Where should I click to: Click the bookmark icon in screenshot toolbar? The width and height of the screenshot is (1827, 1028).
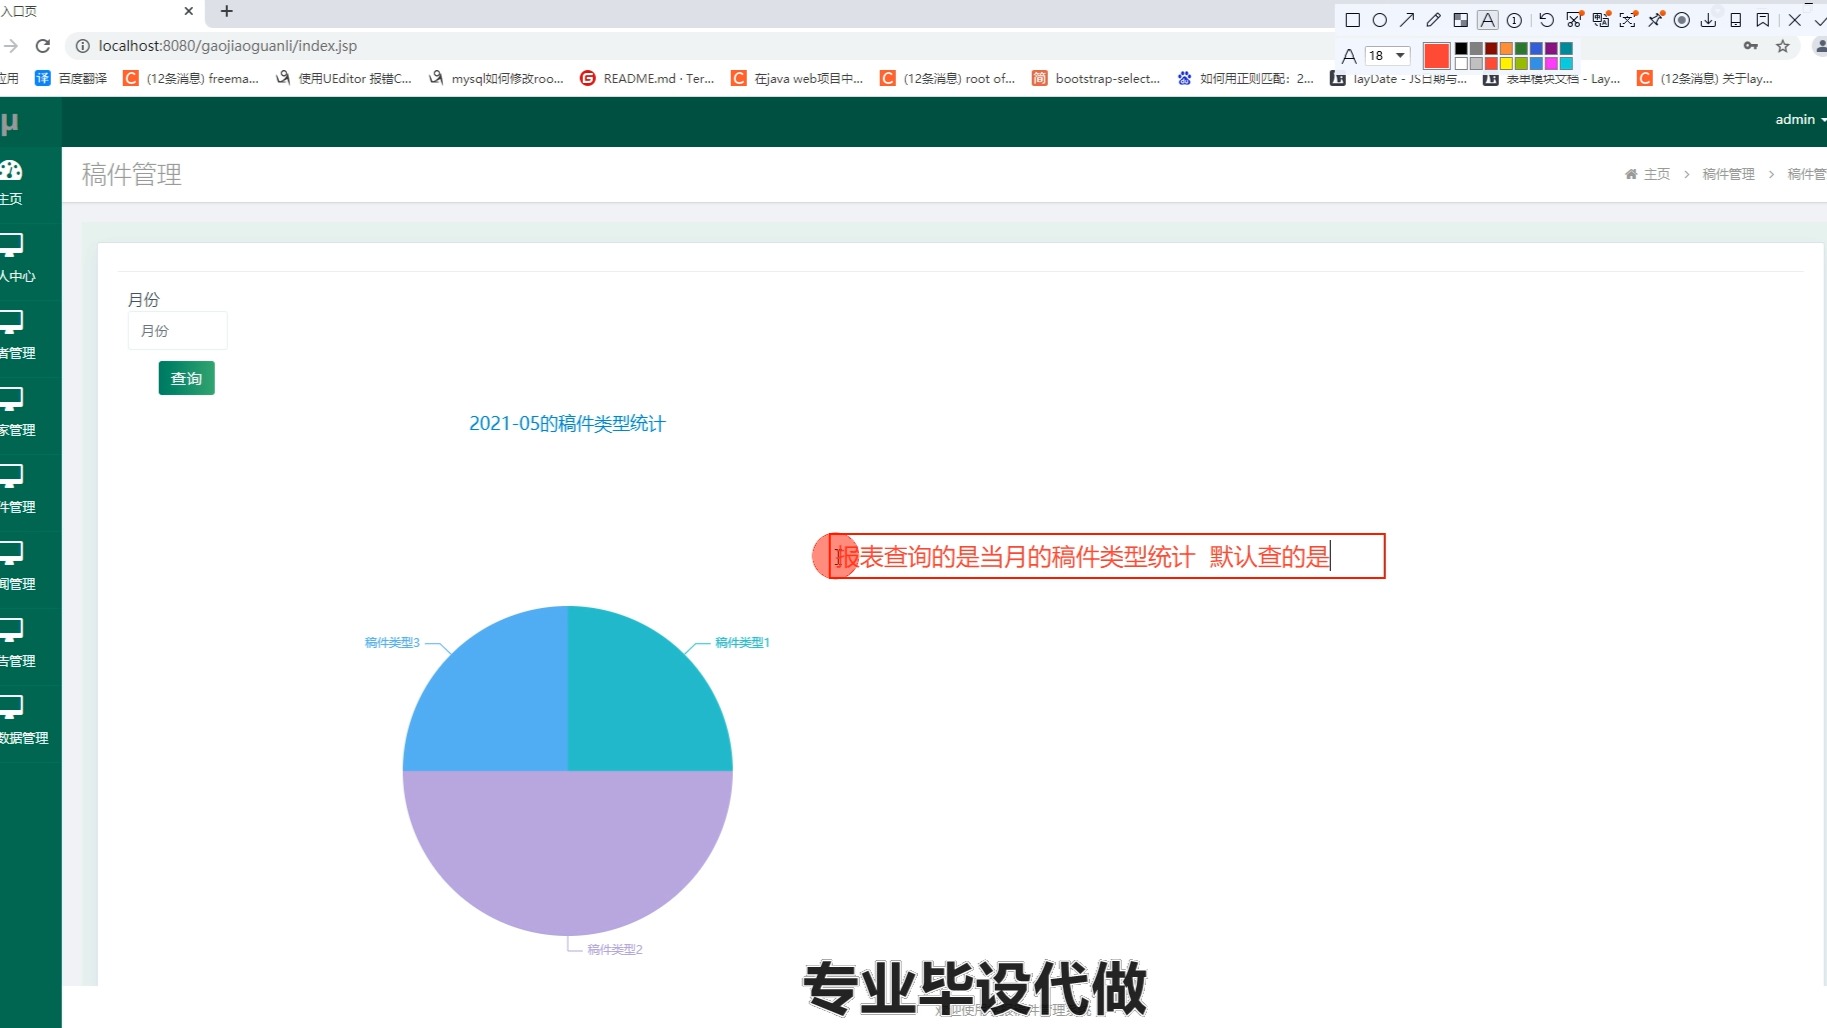[x=1763, y=20]
